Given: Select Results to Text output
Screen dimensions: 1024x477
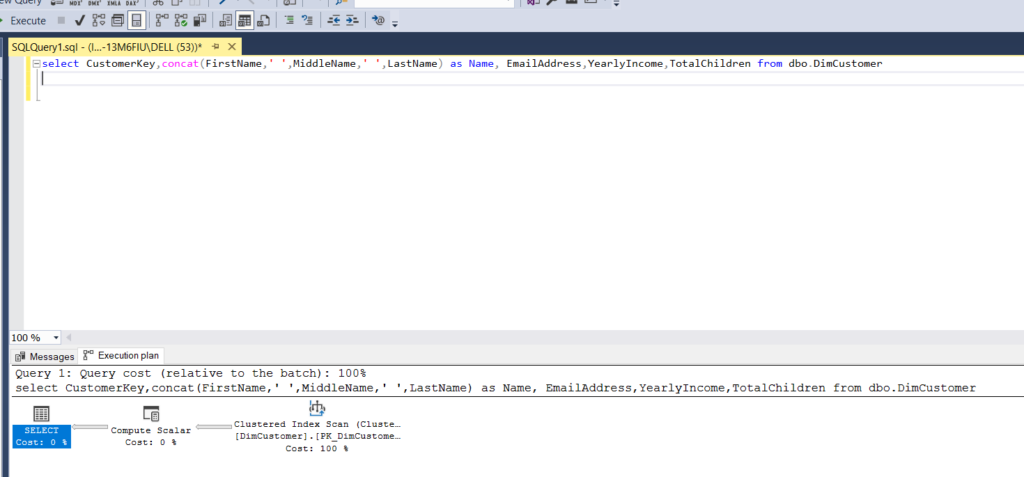Looking at the screenshot, I should pyautogui.click(x=226, y=20).
